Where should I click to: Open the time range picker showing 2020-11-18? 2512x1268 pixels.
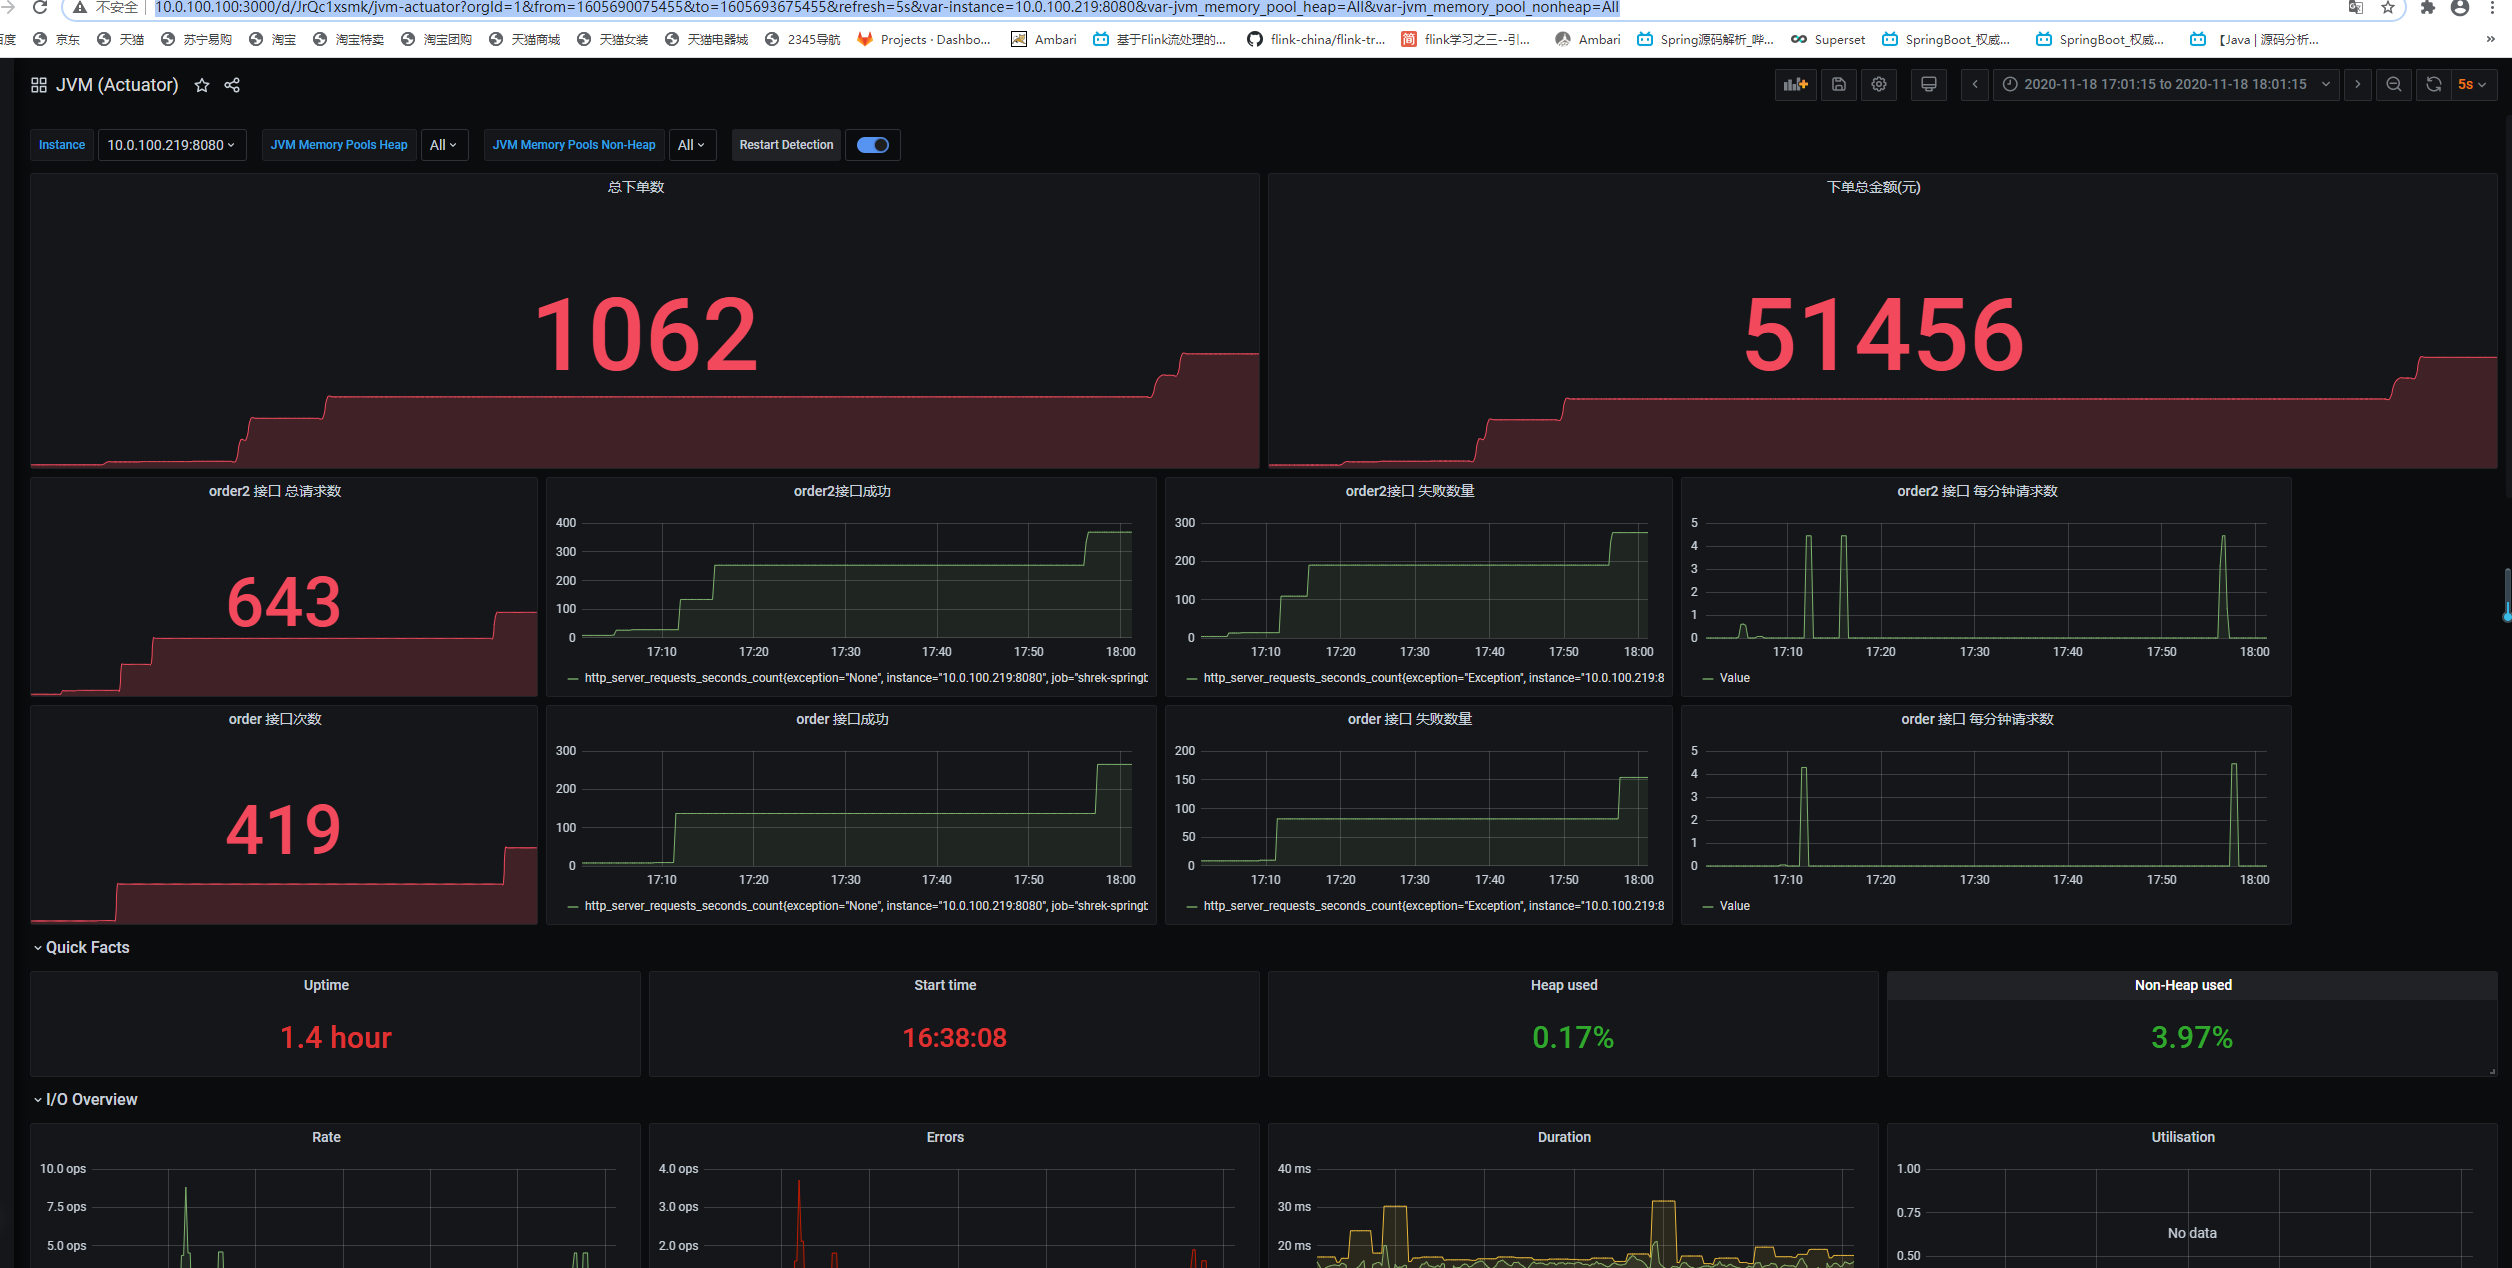[2165, 85]
